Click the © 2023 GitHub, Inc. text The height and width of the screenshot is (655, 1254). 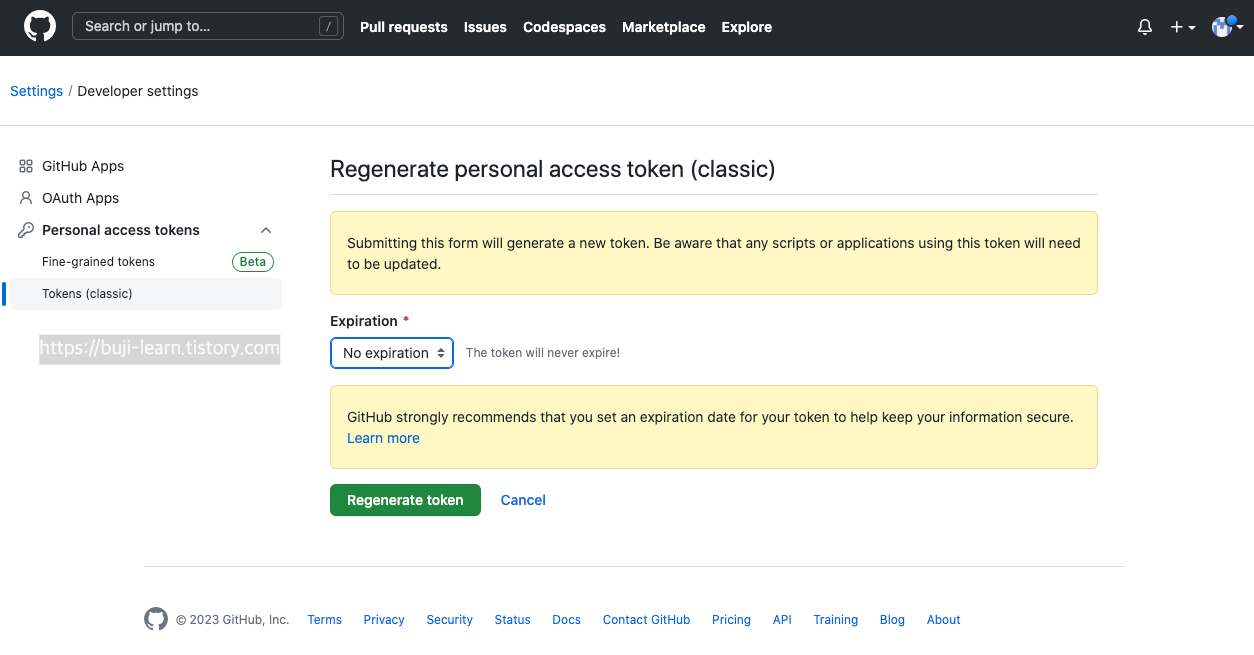[233, 620]
